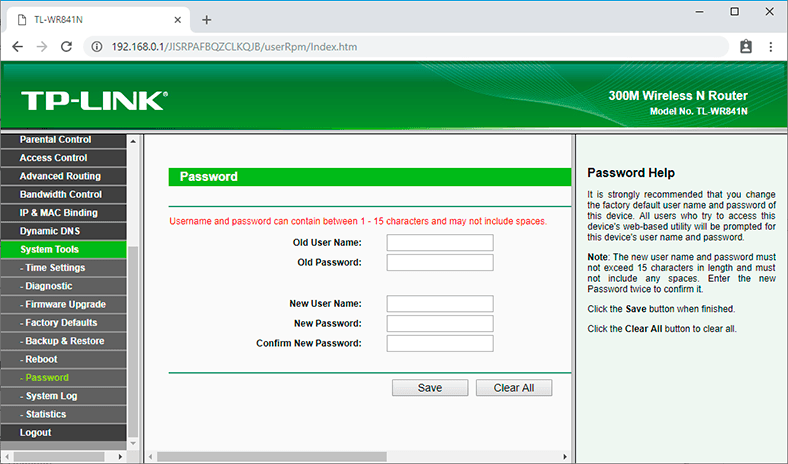Click the 300M Wireless N Router text

coord(678,96)
